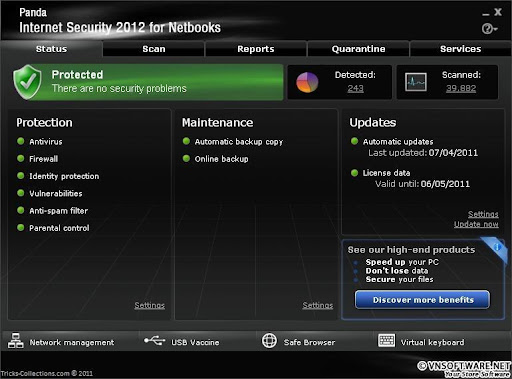The image size is (512, 379).
Task: Click the Parental control status dot
Action: point(21,228)
